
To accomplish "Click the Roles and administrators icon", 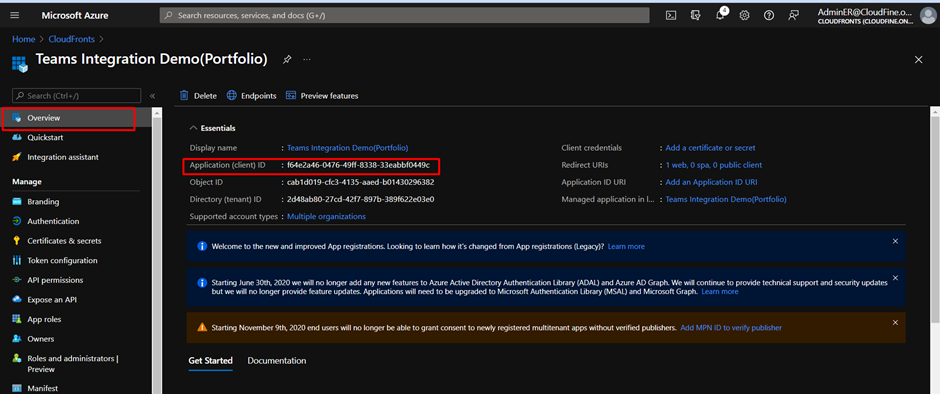I will point(17,359).
